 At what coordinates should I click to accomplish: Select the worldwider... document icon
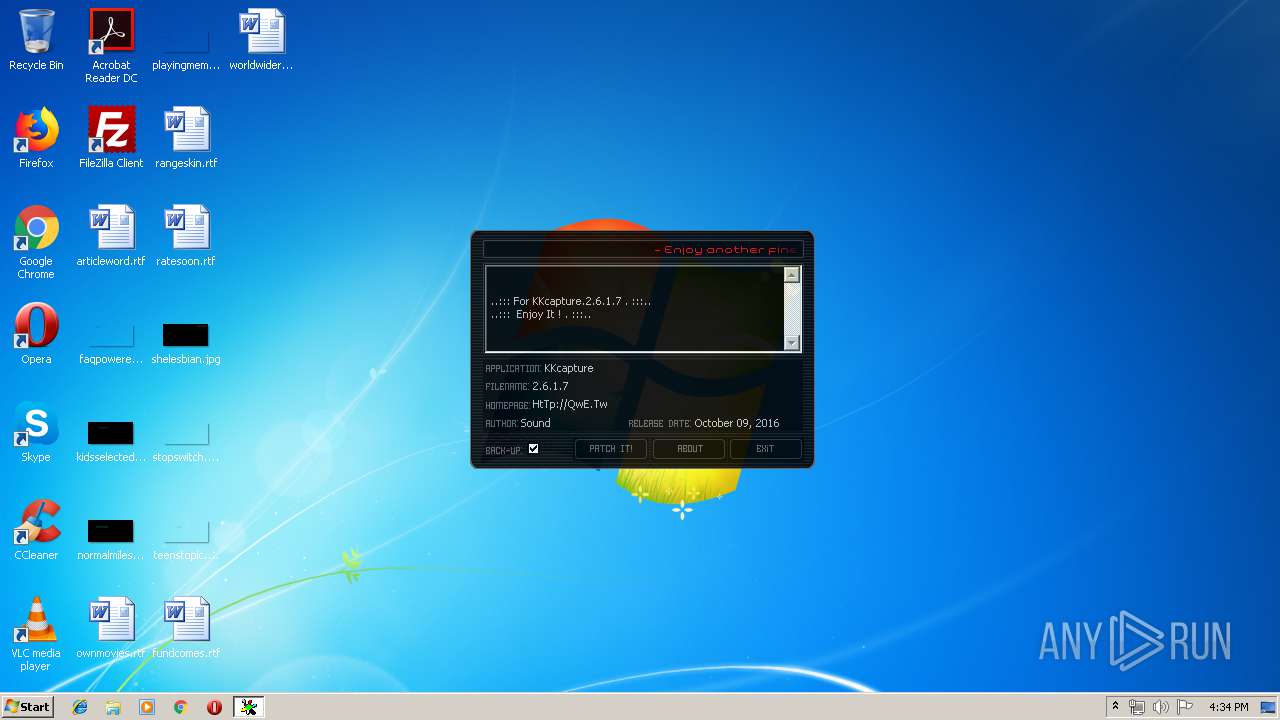click(x=261, y=41)
